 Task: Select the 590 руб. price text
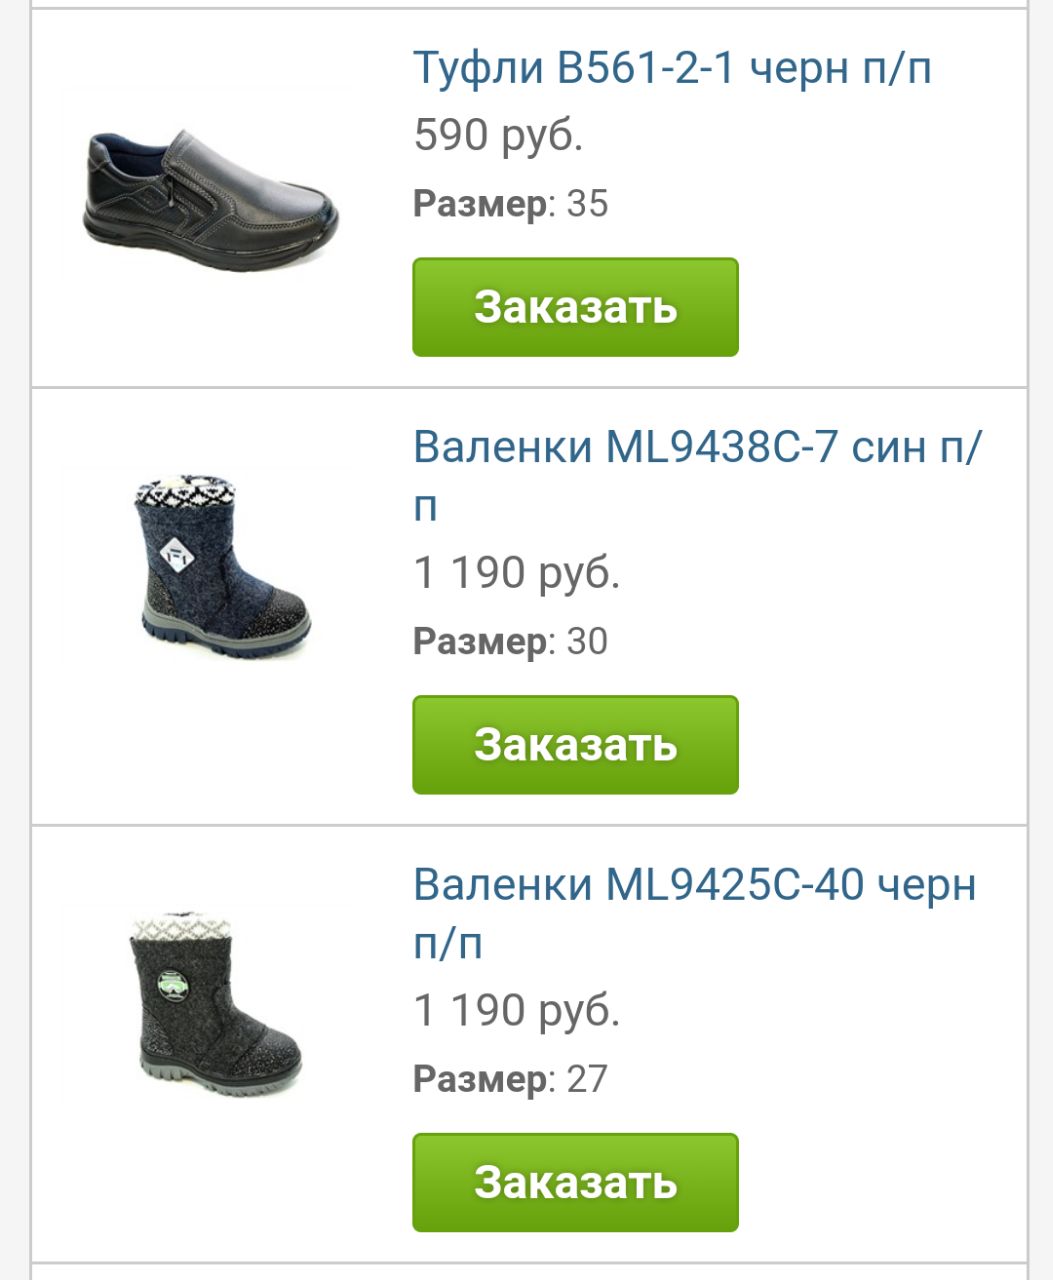tap(498, 135)
